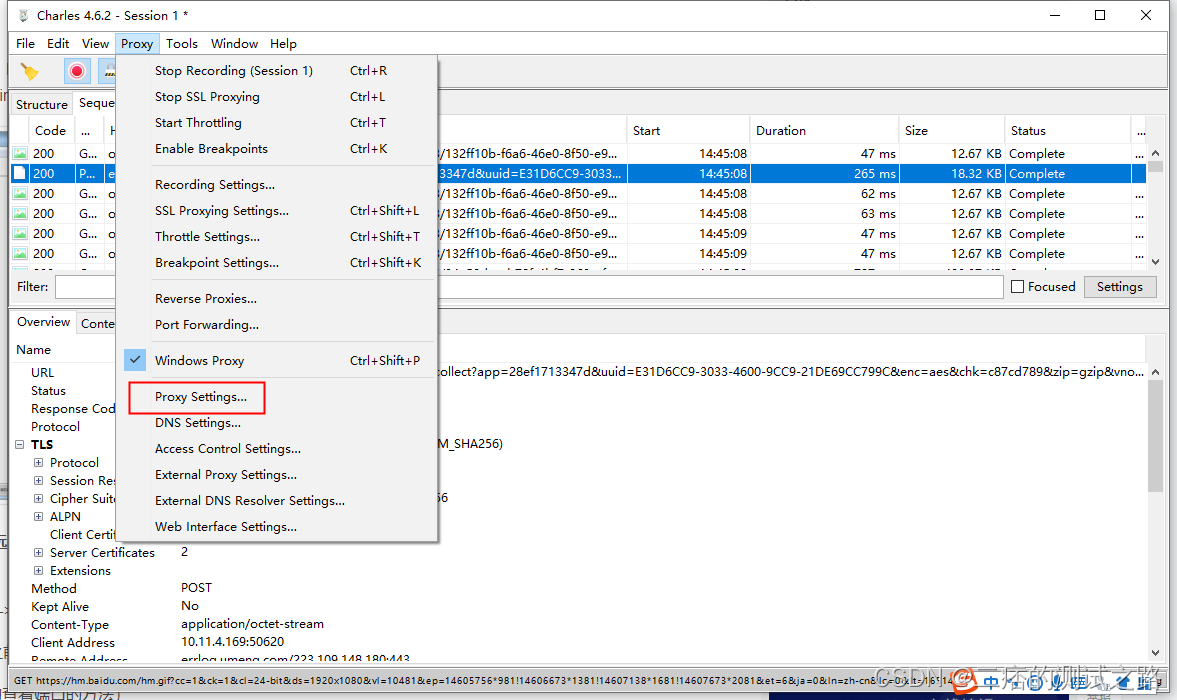
Task: Click the red Stop Recording toolbar button
Action: click(77, 71)
